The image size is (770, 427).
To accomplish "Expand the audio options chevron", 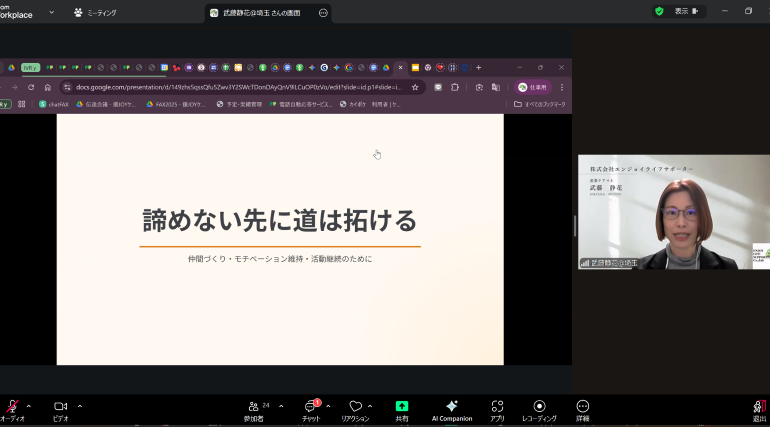I will pyautogui.click(x=29, y=406).
